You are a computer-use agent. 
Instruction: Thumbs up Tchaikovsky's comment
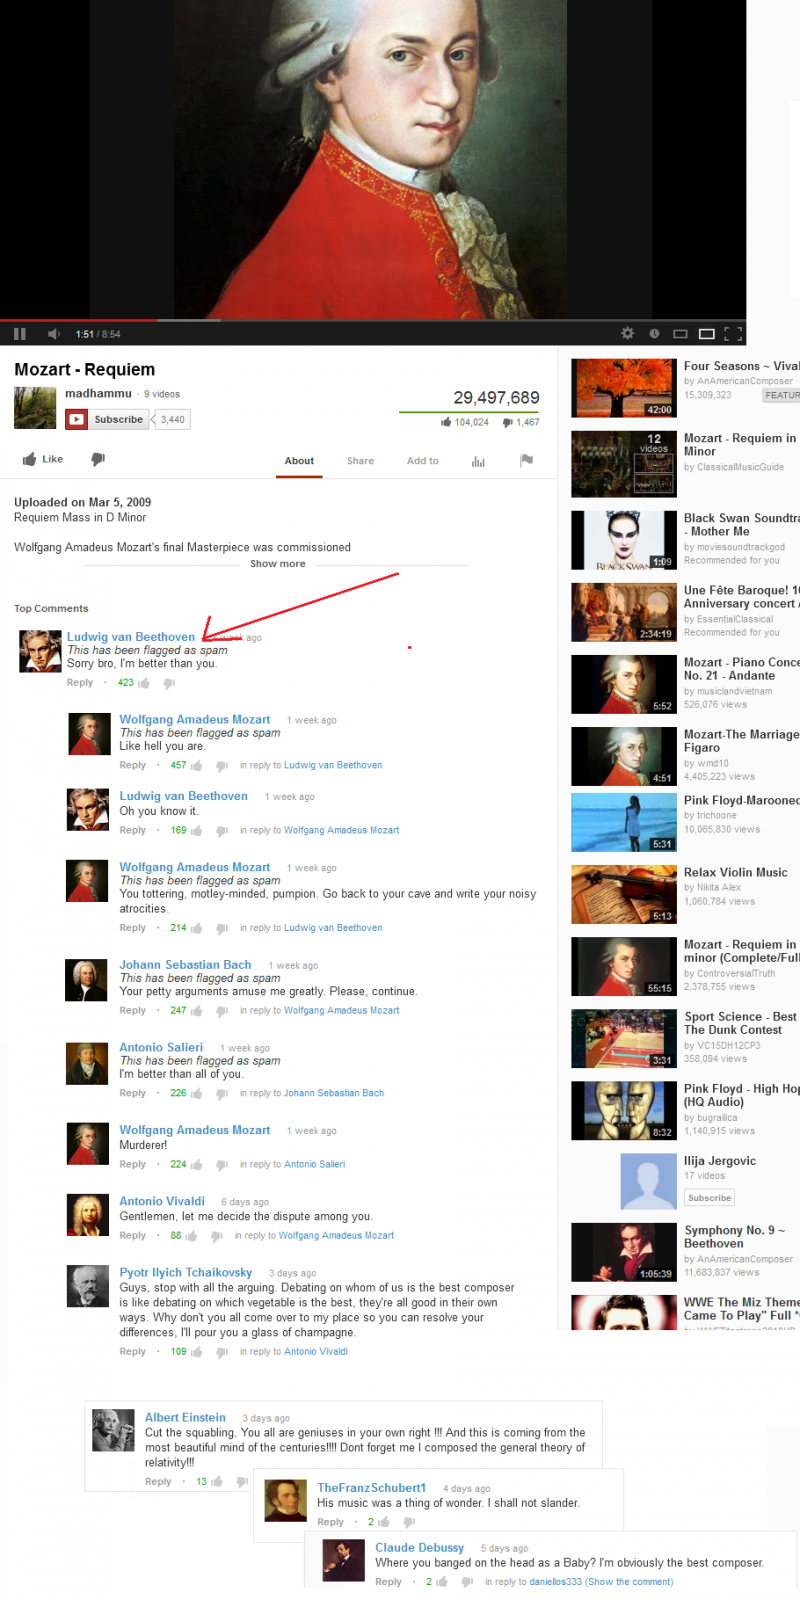pos(196,1352)
